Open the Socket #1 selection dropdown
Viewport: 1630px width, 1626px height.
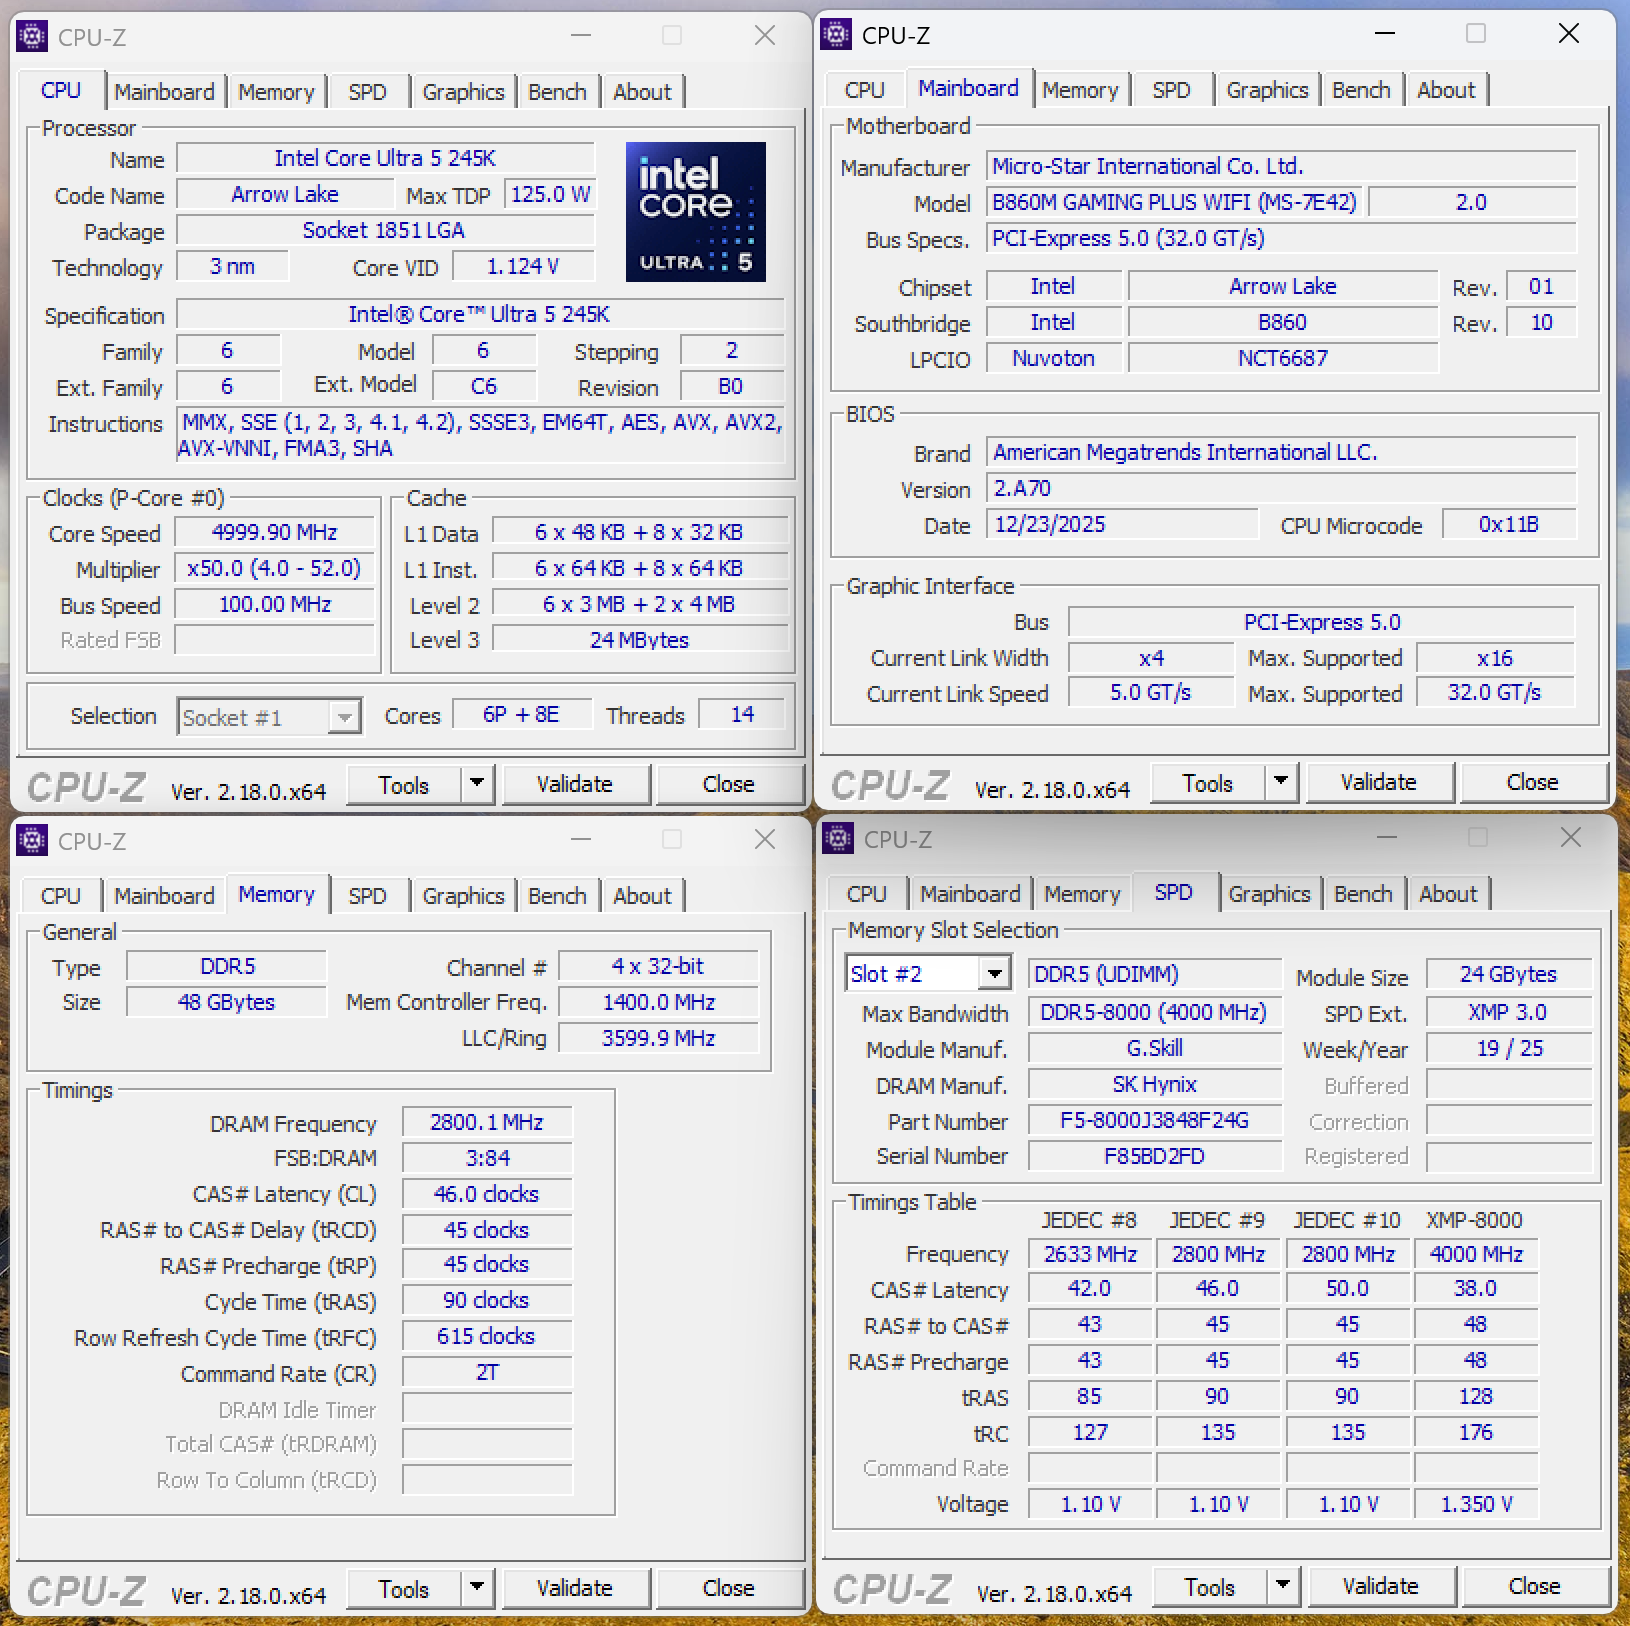(x=344, y=717)
